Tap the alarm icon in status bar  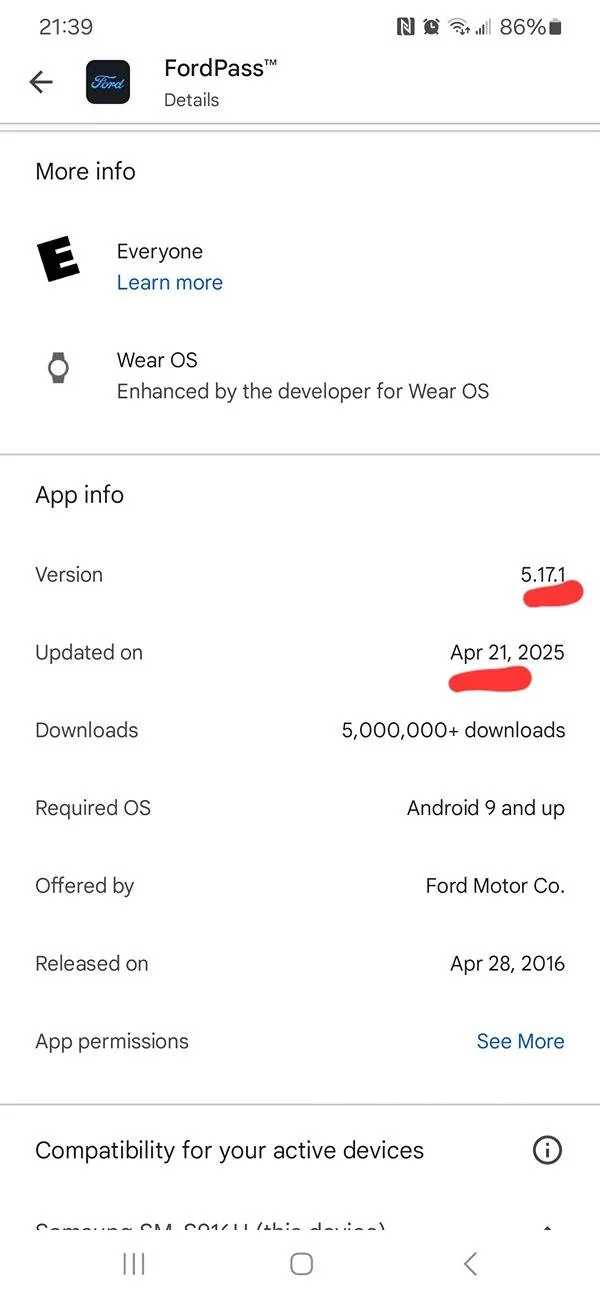point(431,27)
